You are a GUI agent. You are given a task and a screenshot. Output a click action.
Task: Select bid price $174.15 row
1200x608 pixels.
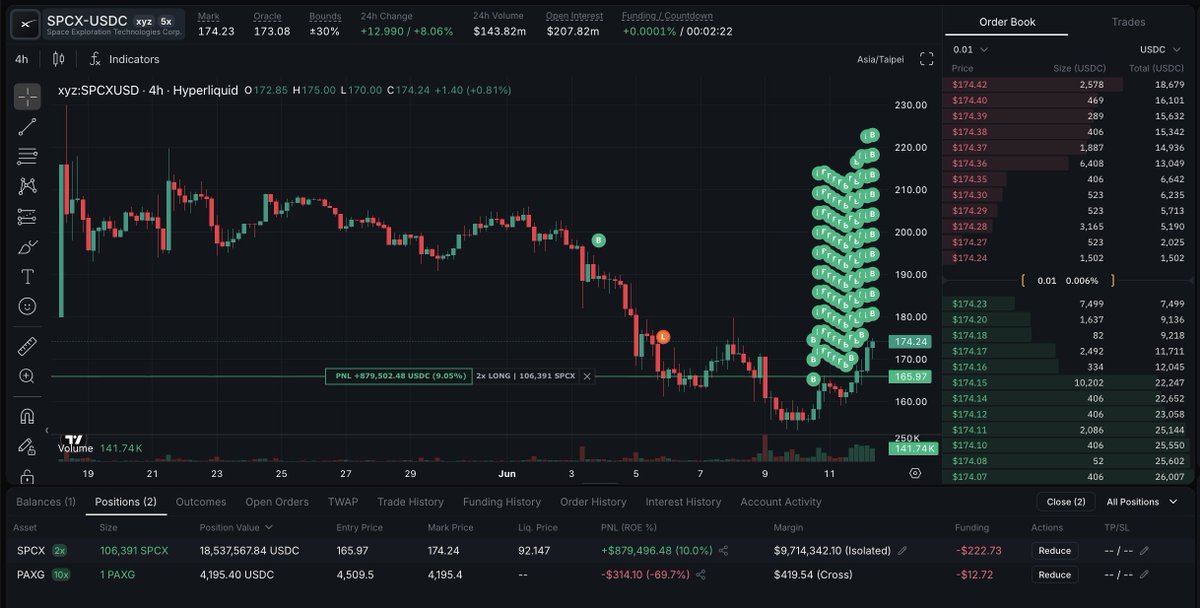(1067, 383)
